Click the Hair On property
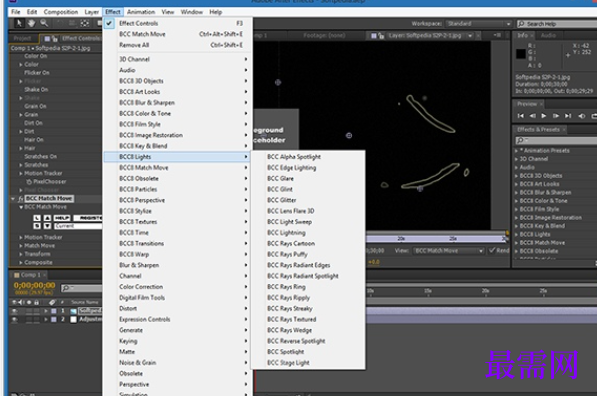This screenshot has width=597, height=396. (x=34, y=140)
